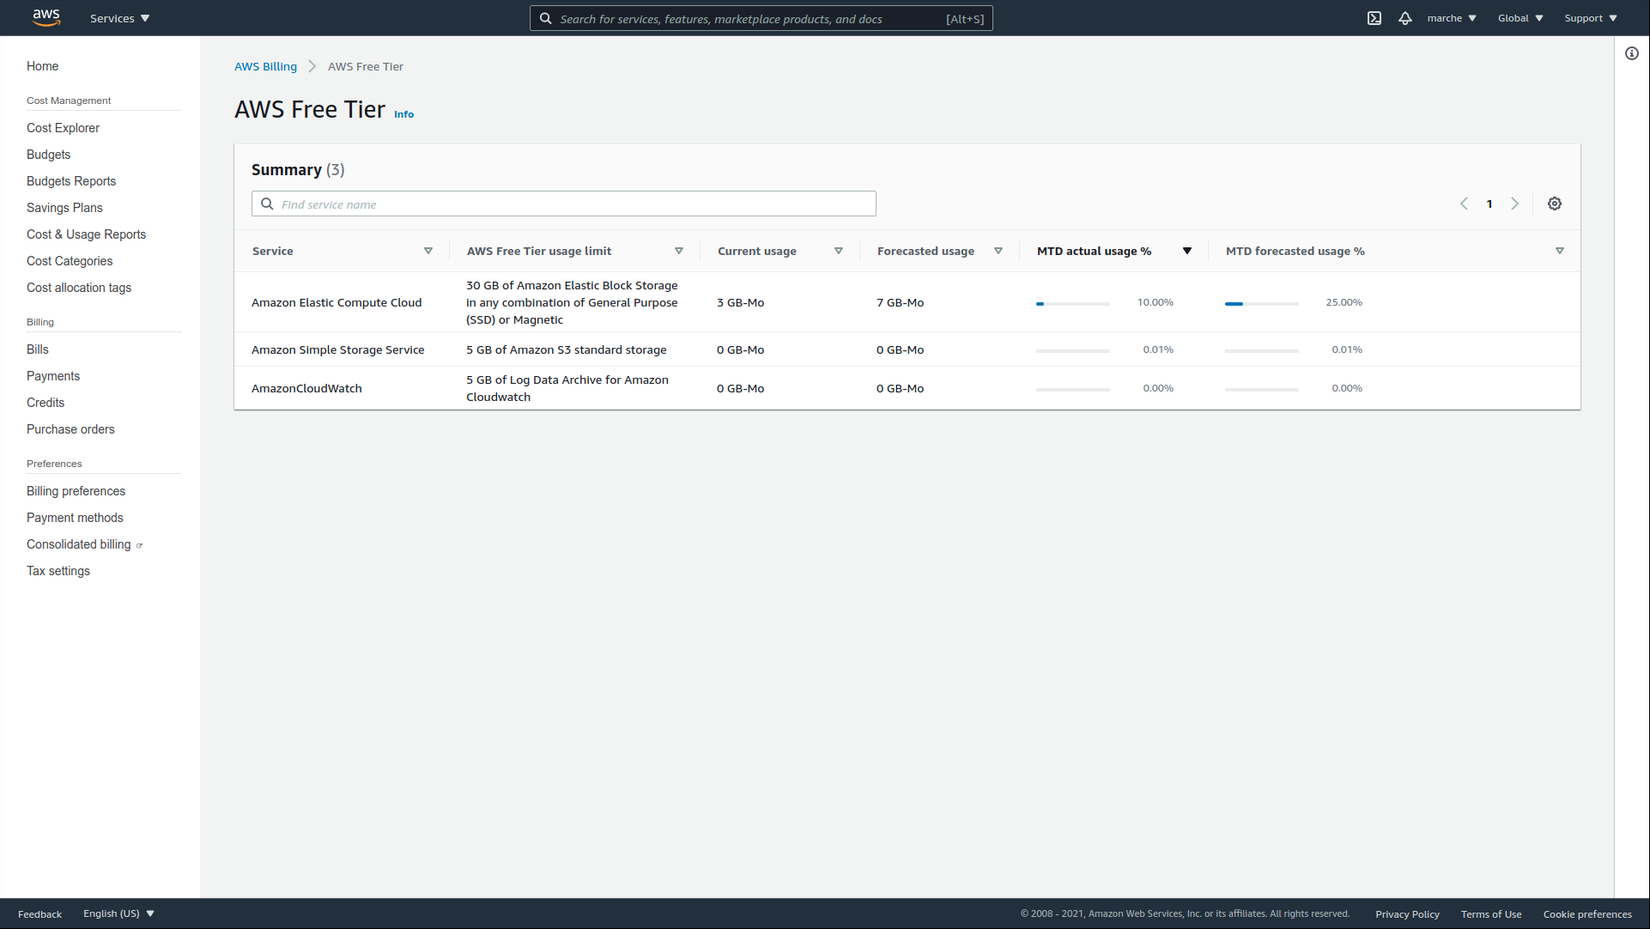This screenshot has height=929, width=1650.
Task: Open Cost & Usage Reports
Action: tap(86, 235)
